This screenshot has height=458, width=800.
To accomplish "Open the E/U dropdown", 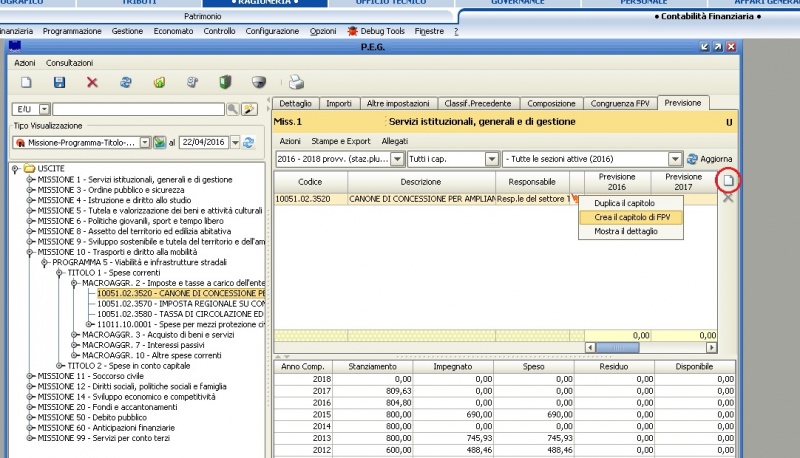I will click(x=45, y=109).
